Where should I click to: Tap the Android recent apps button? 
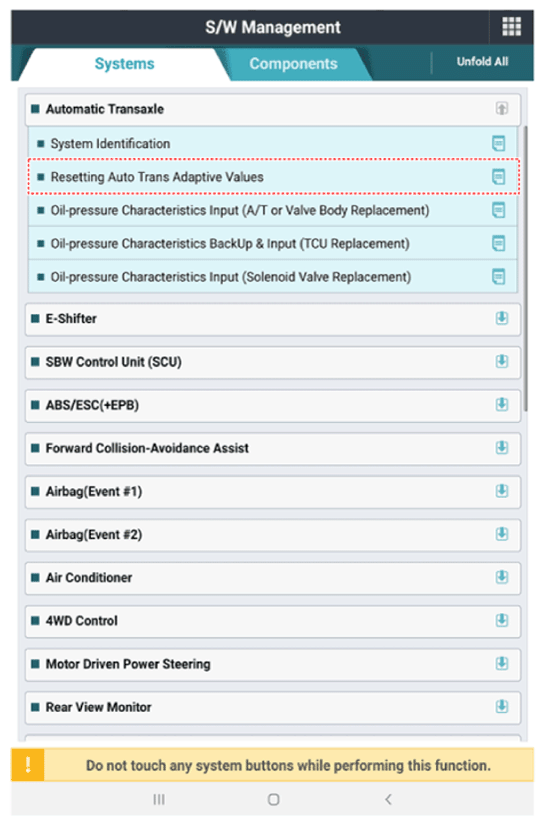pyautogui.click(x=159, y=799)
